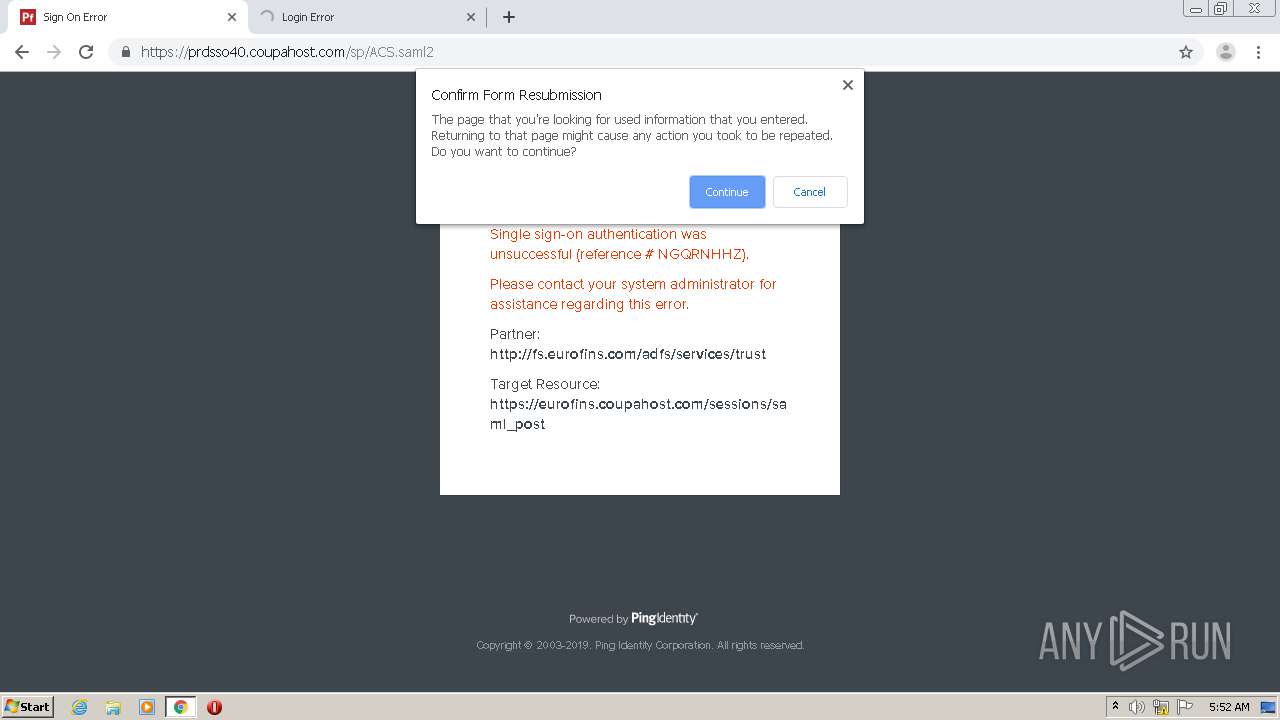Image resolution: width=1280 pixels, height=720 pixels.
Task: Open the Chrome three-dot menu
Action: (1258, 52)
